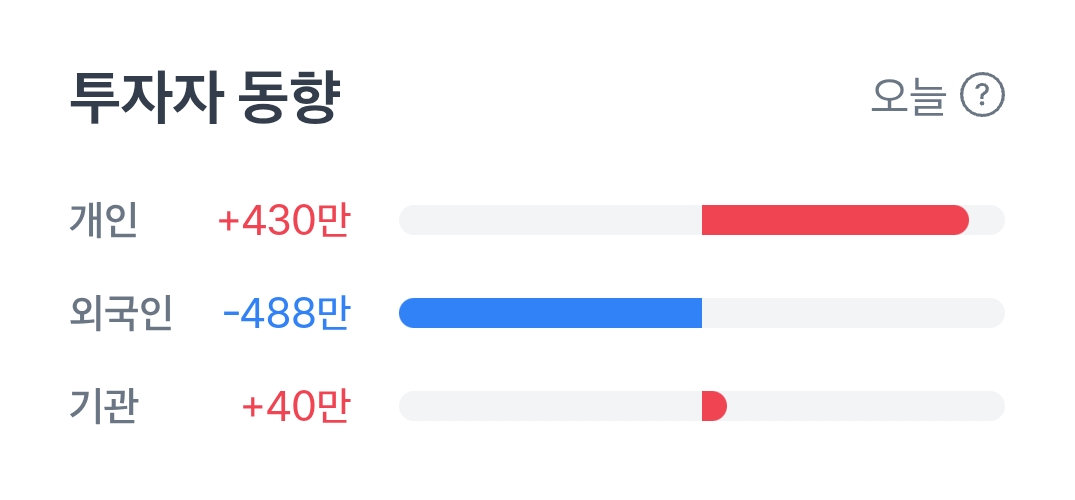The width and height of the screenshot is (1075, 500).
Task: Click the 오늘 label
Action: click(x=908, y=96)
